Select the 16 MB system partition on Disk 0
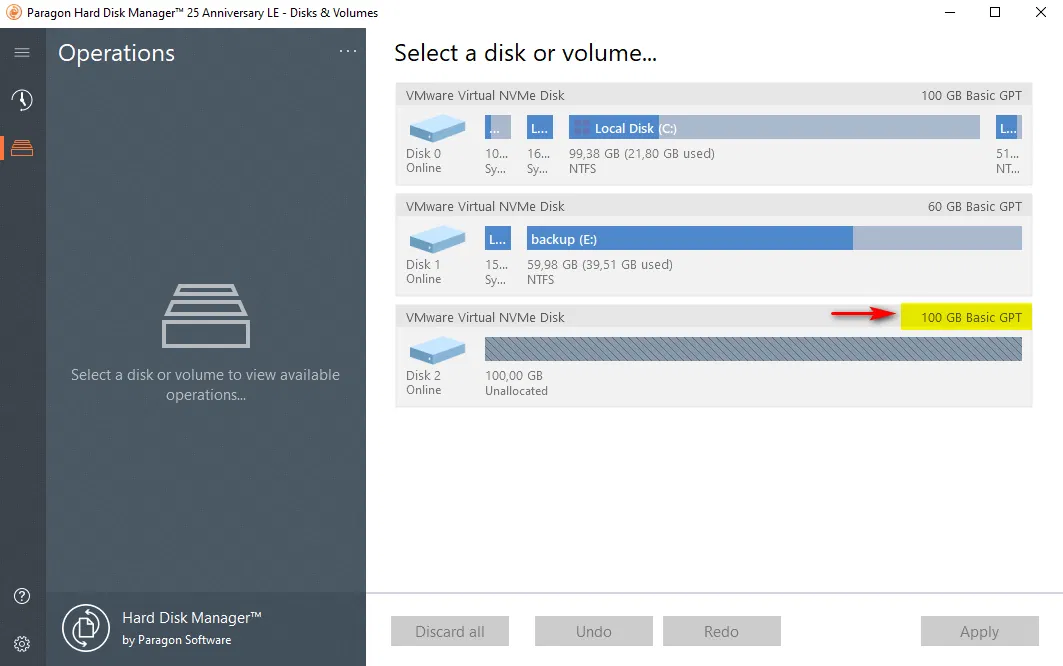Viewport: 1063px width, 666px height. point(540,128)
